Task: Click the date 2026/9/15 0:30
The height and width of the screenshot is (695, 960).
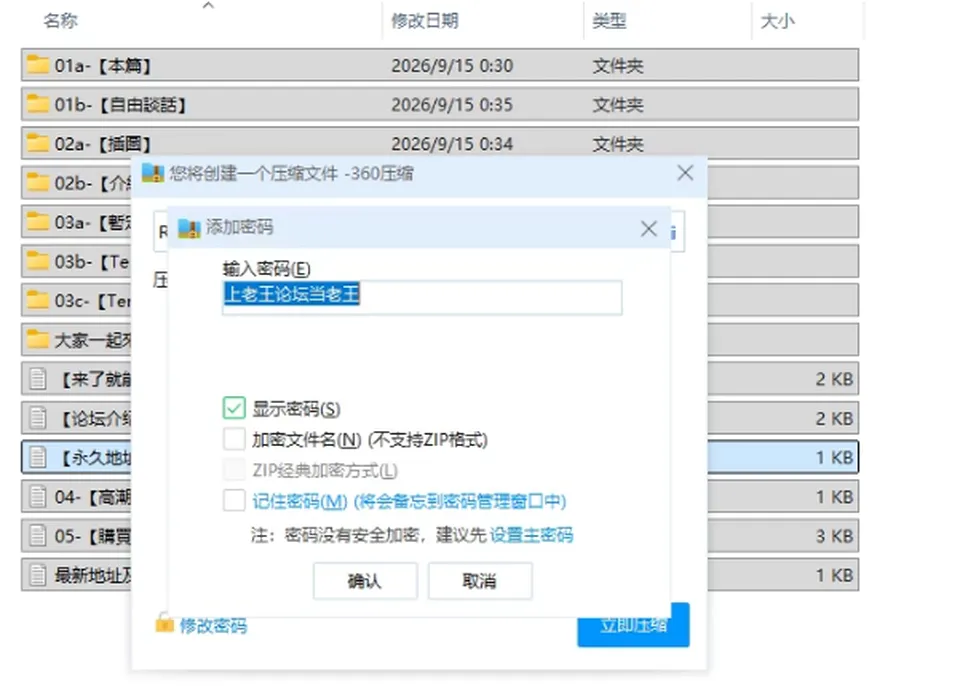Action: point(452,66)
